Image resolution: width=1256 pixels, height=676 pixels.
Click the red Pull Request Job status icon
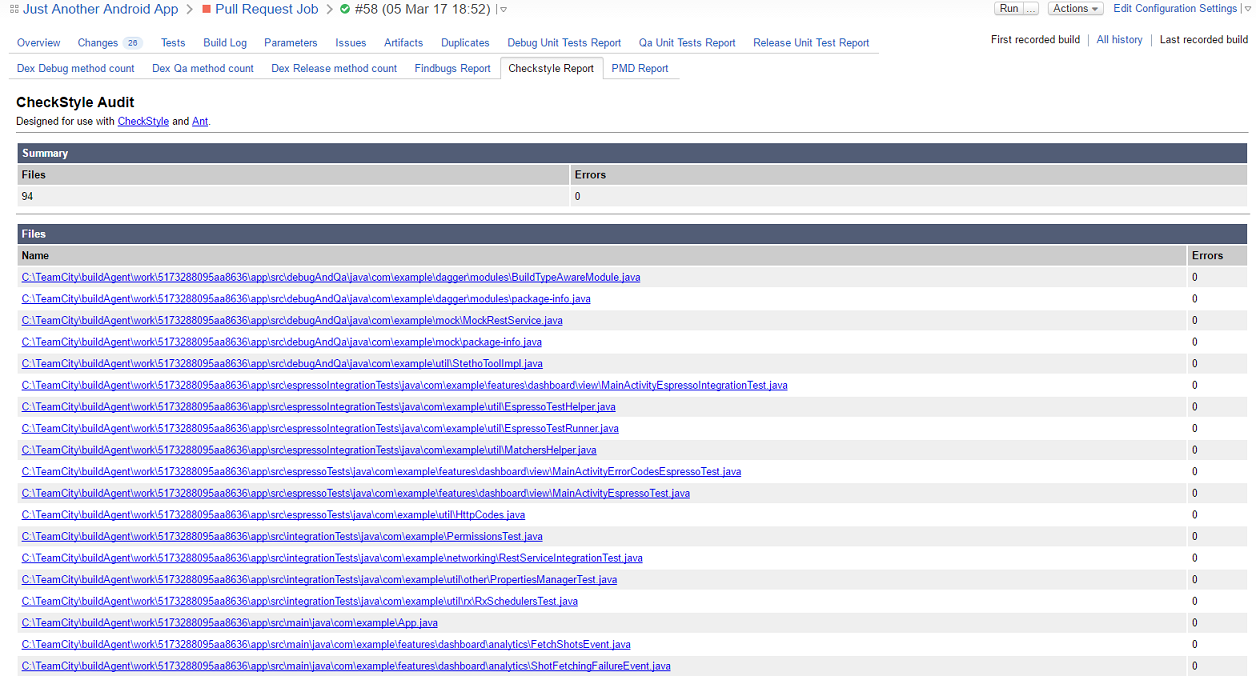click(206, 9)
